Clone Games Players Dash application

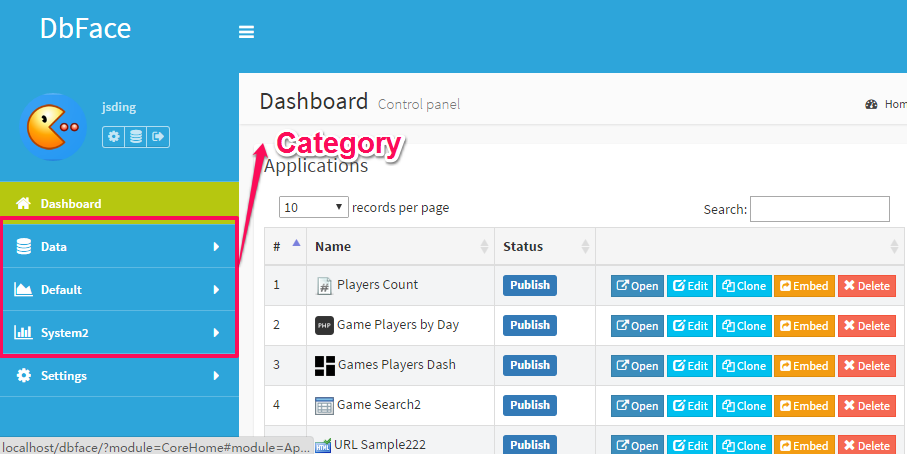coord(744,366)
